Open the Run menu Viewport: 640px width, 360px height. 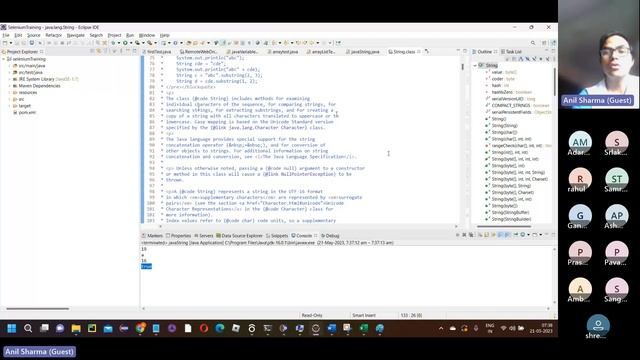[x=130, y=36]
